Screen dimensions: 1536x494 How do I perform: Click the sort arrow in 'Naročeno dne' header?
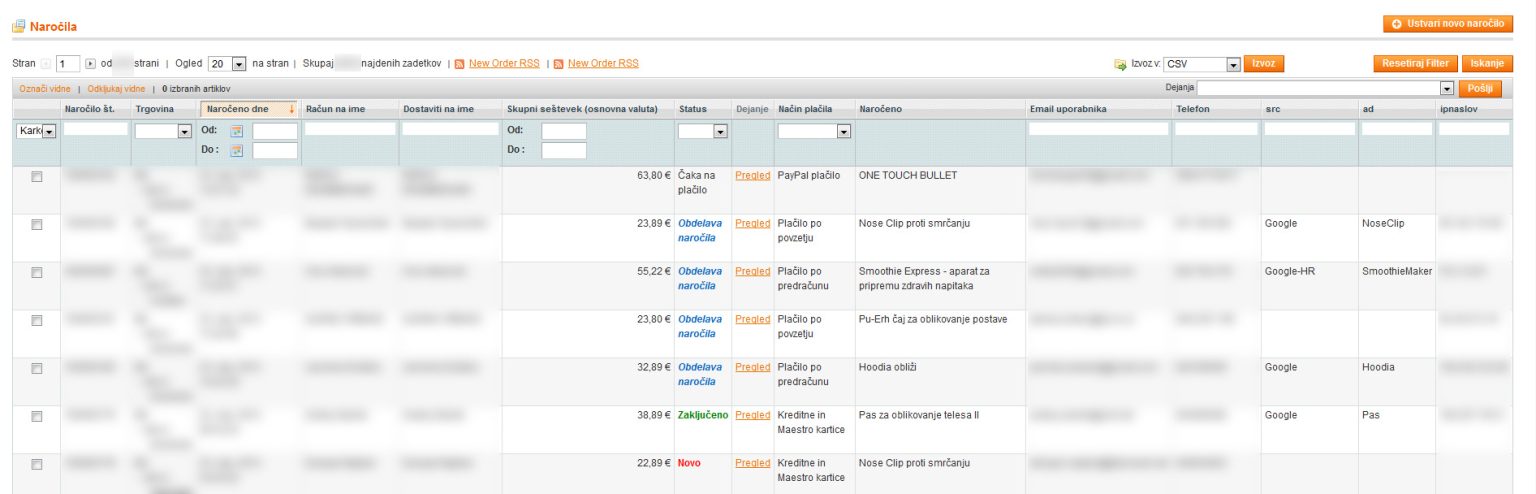click(x=291, y=109)
